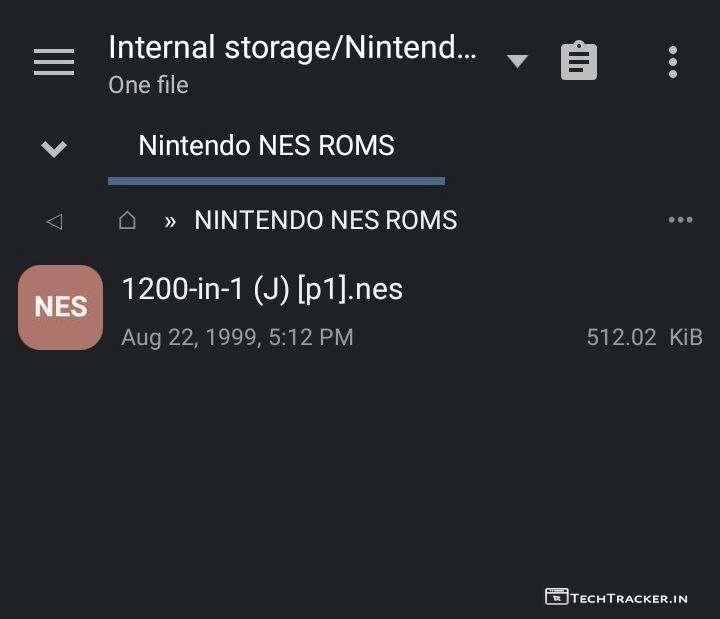This screenshot has width=720, height=619.
Task: Open the vertical three-dot overflow menu
Action: click(673, 62)
